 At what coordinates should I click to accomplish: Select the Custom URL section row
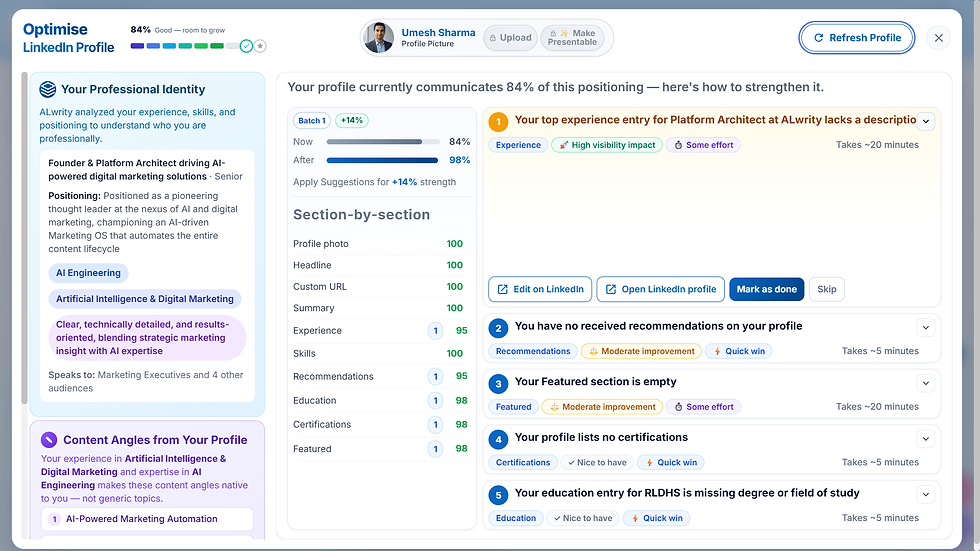381,286
